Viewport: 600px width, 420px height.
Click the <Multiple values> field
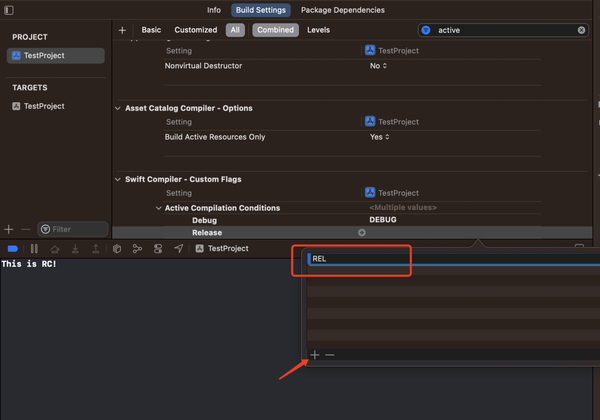403,207
